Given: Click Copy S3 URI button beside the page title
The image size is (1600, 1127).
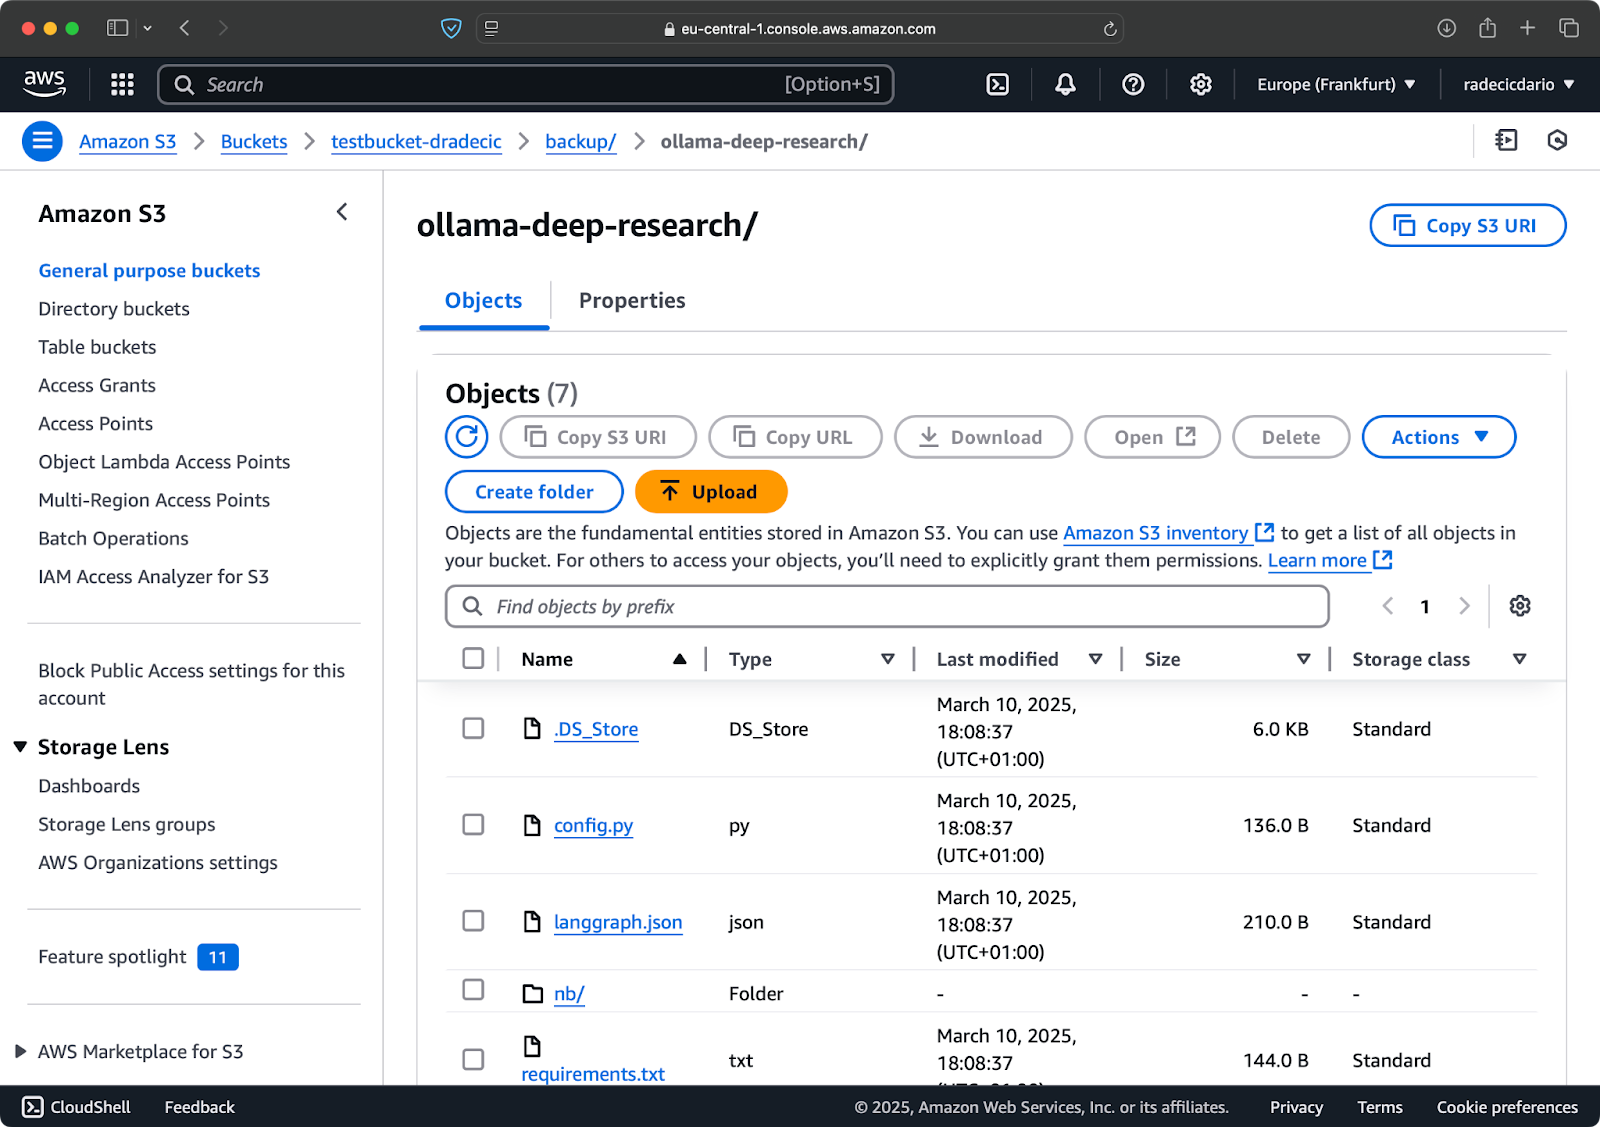Looking at the screenshot, I should point(1468,225).
